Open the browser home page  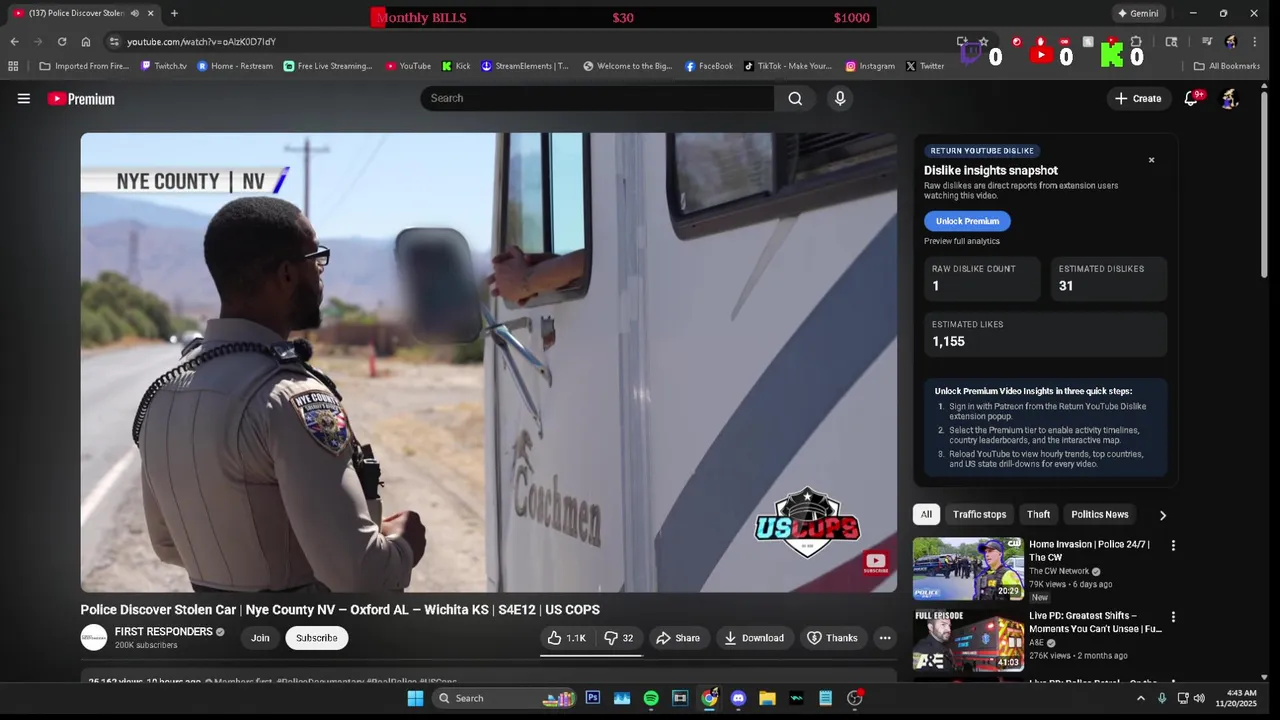[x=86, y=41]
